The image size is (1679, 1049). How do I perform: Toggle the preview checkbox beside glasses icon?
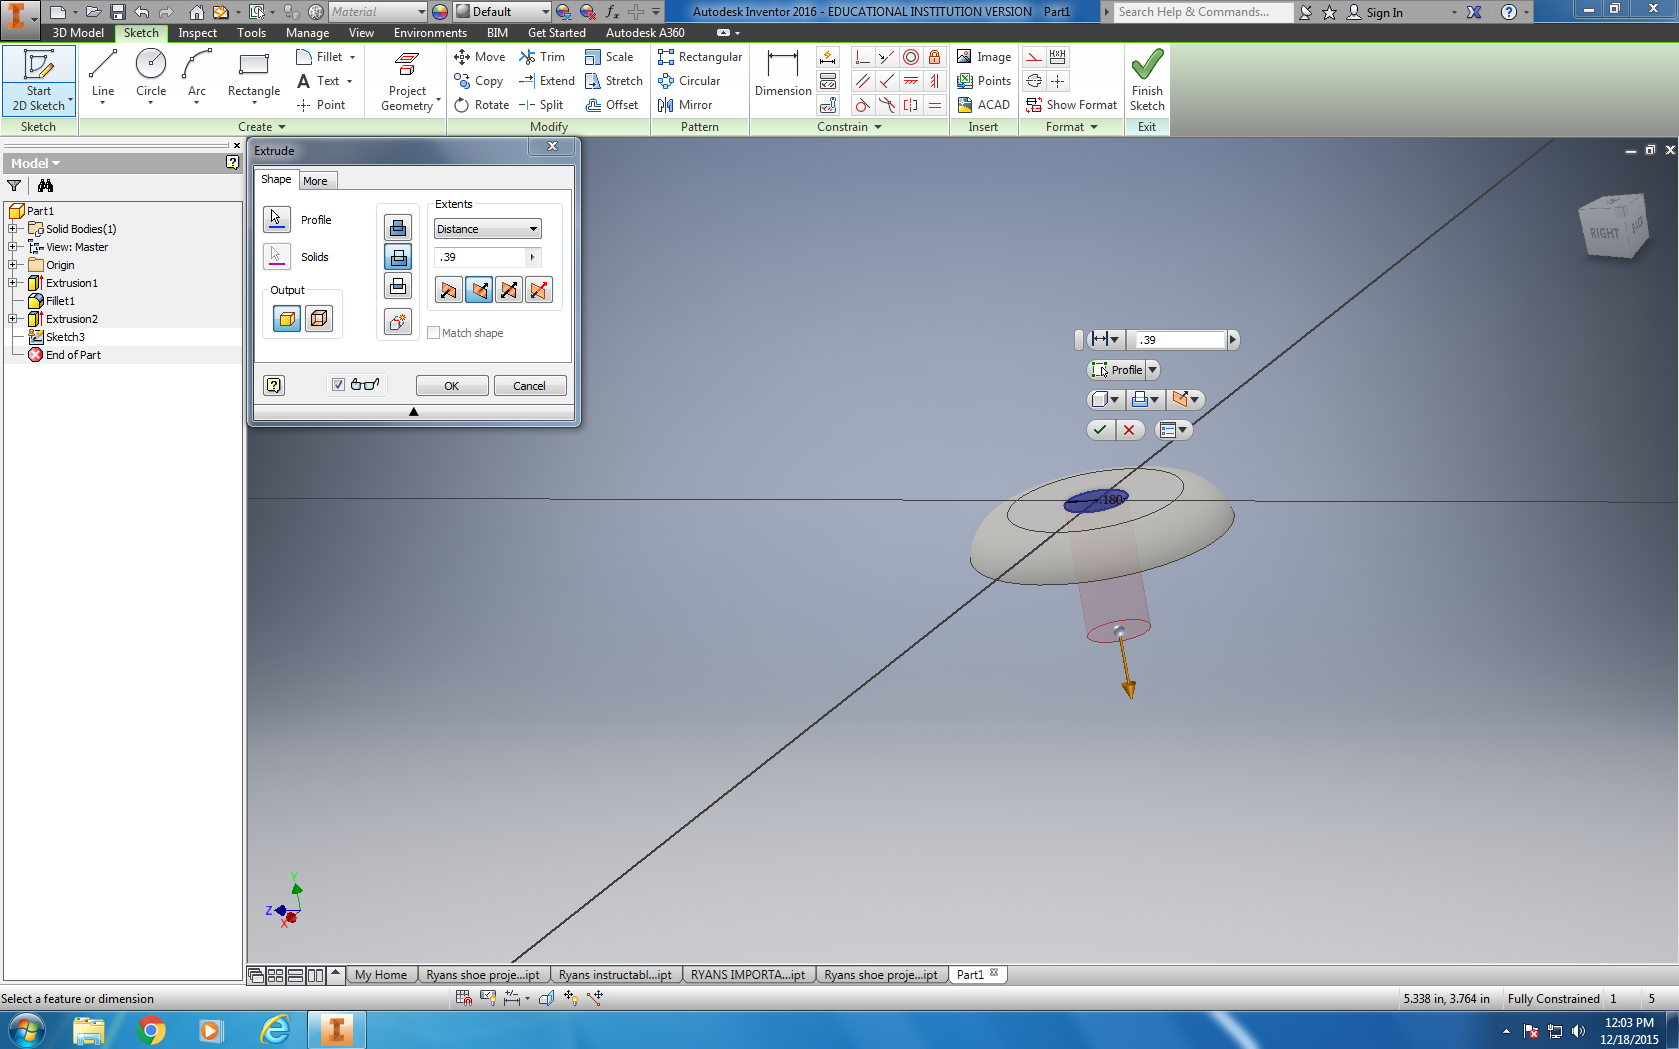[x=339, y=385]
